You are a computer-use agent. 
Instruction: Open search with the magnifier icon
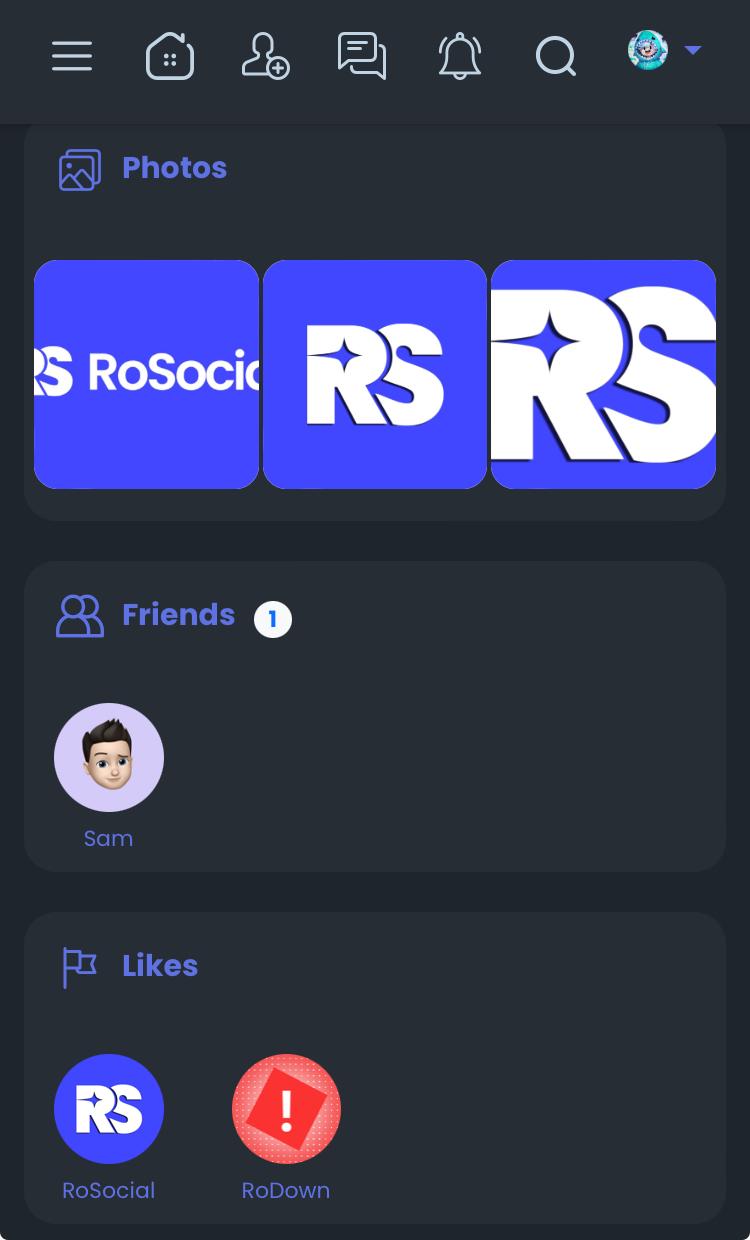(x=556, y=56)
